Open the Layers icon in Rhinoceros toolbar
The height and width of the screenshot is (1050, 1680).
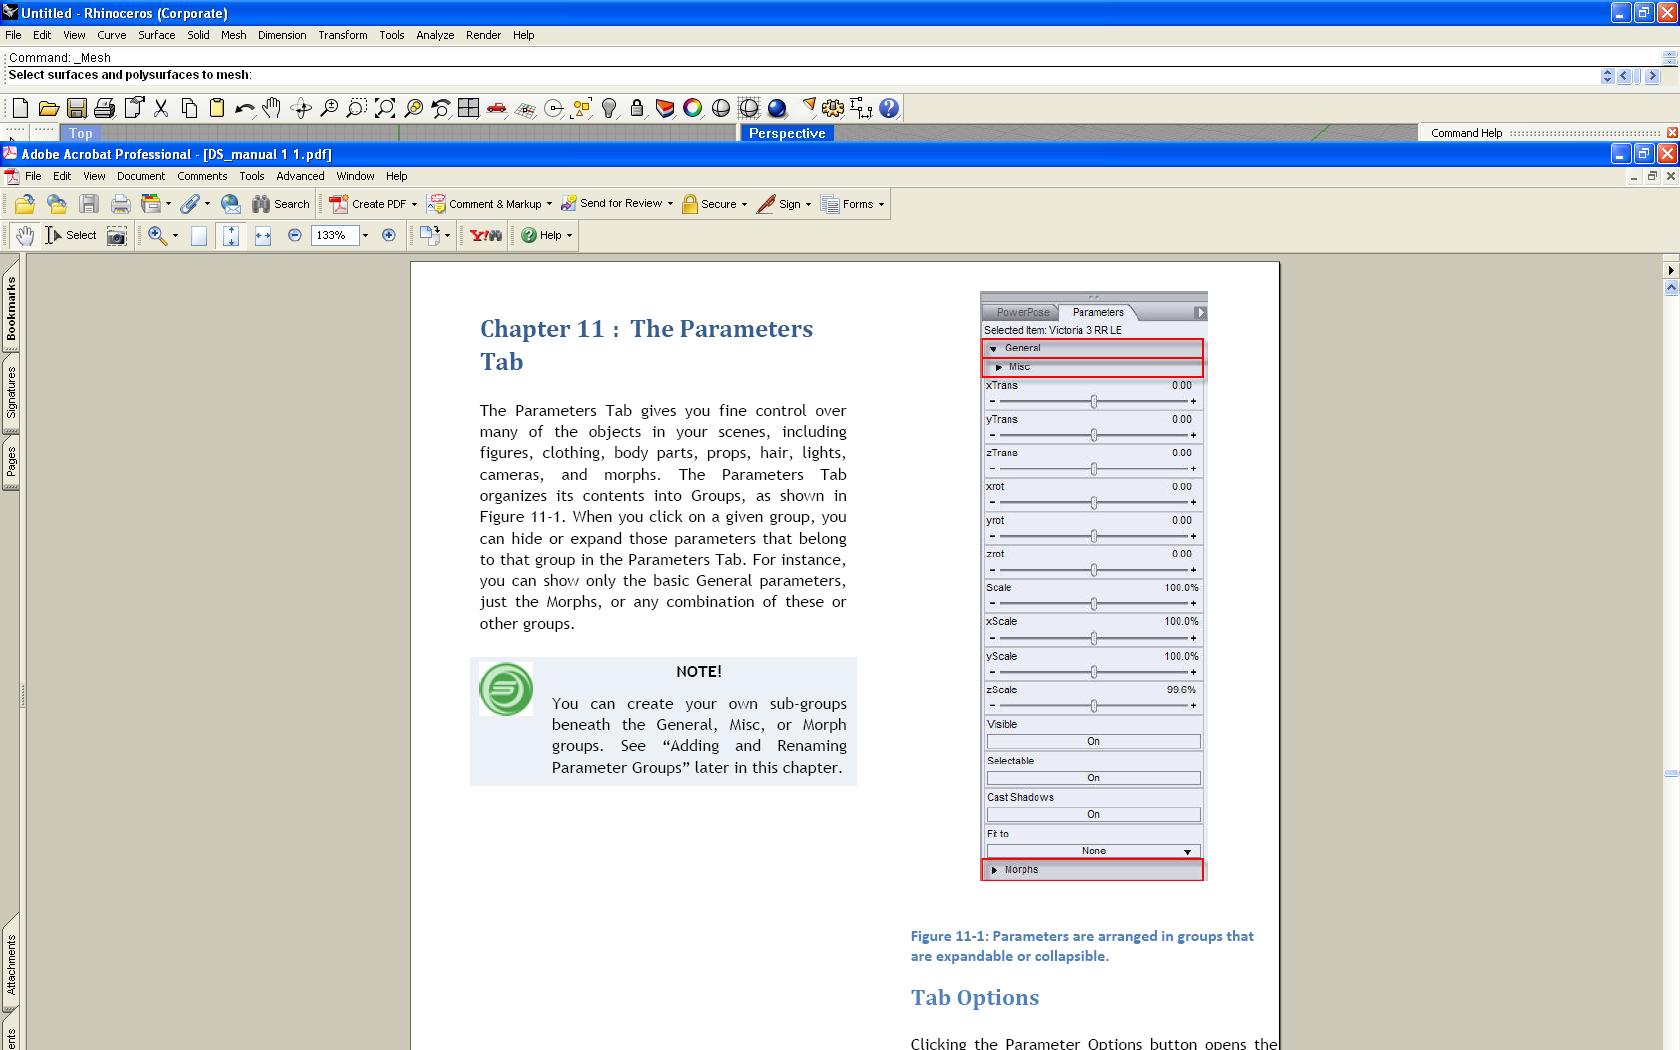(x=664, y=108)
